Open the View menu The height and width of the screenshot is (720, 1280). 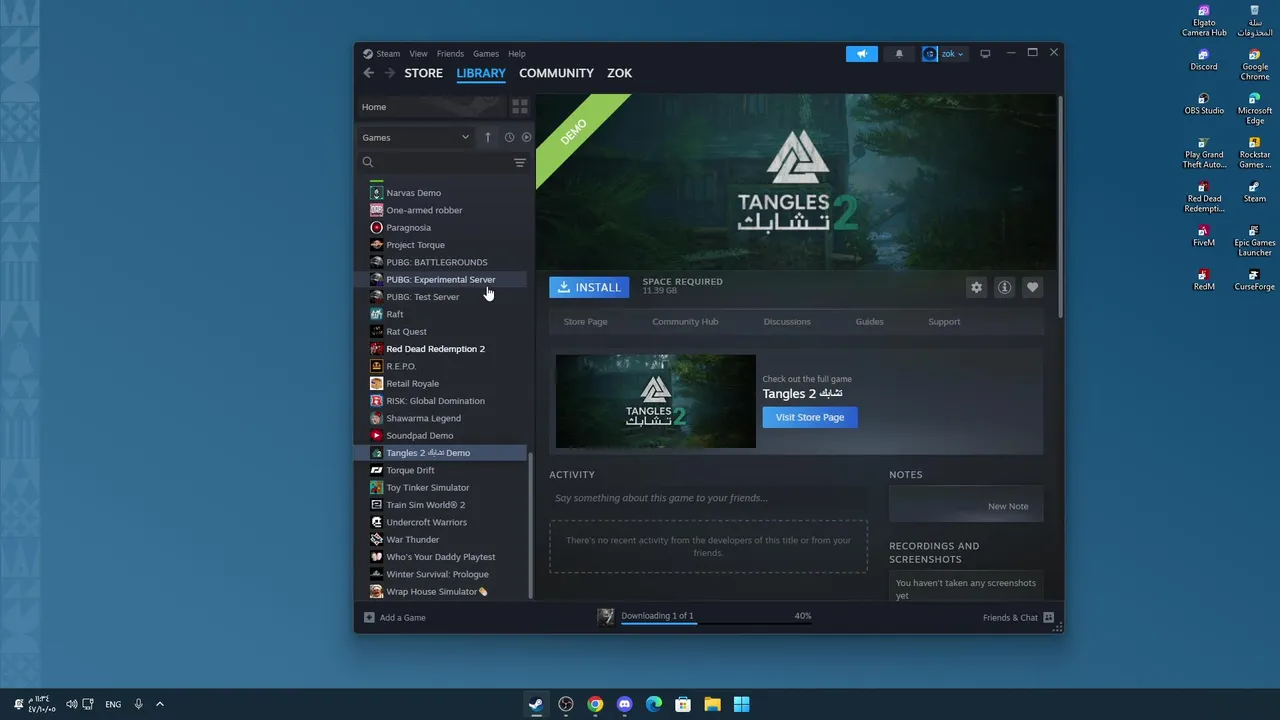(418, 54)
